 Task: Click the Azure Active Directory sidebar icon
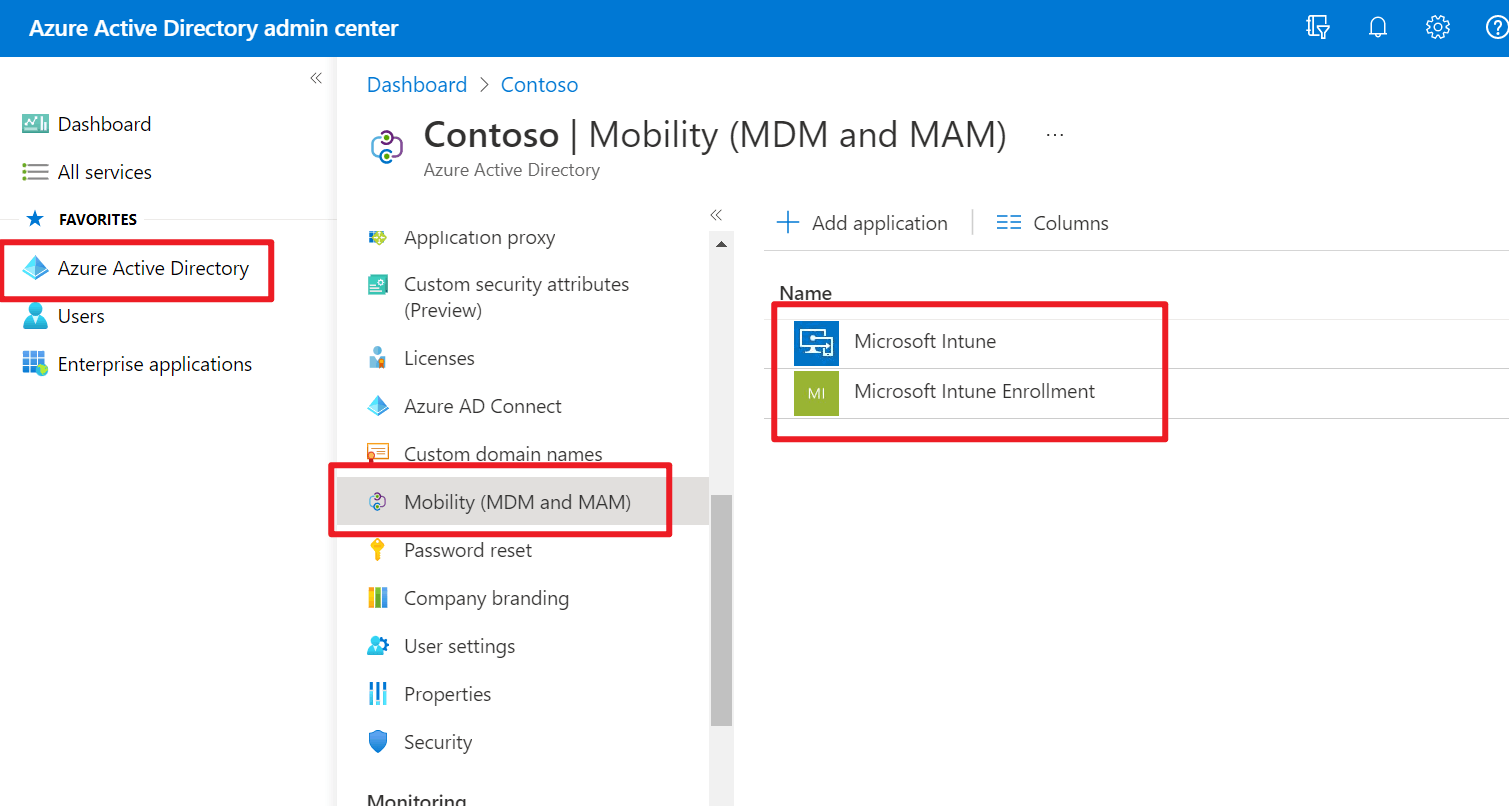[x=35, y=268]
